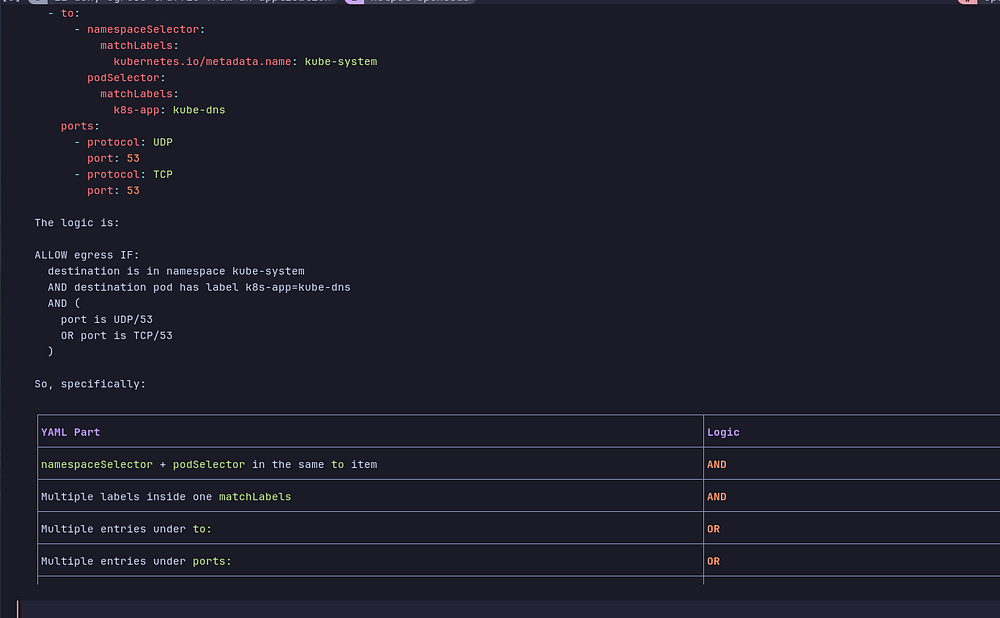Click AND in the namespaceSelector + podSelector row
This screenshot has width=1000, height=618.
[716, 464]
